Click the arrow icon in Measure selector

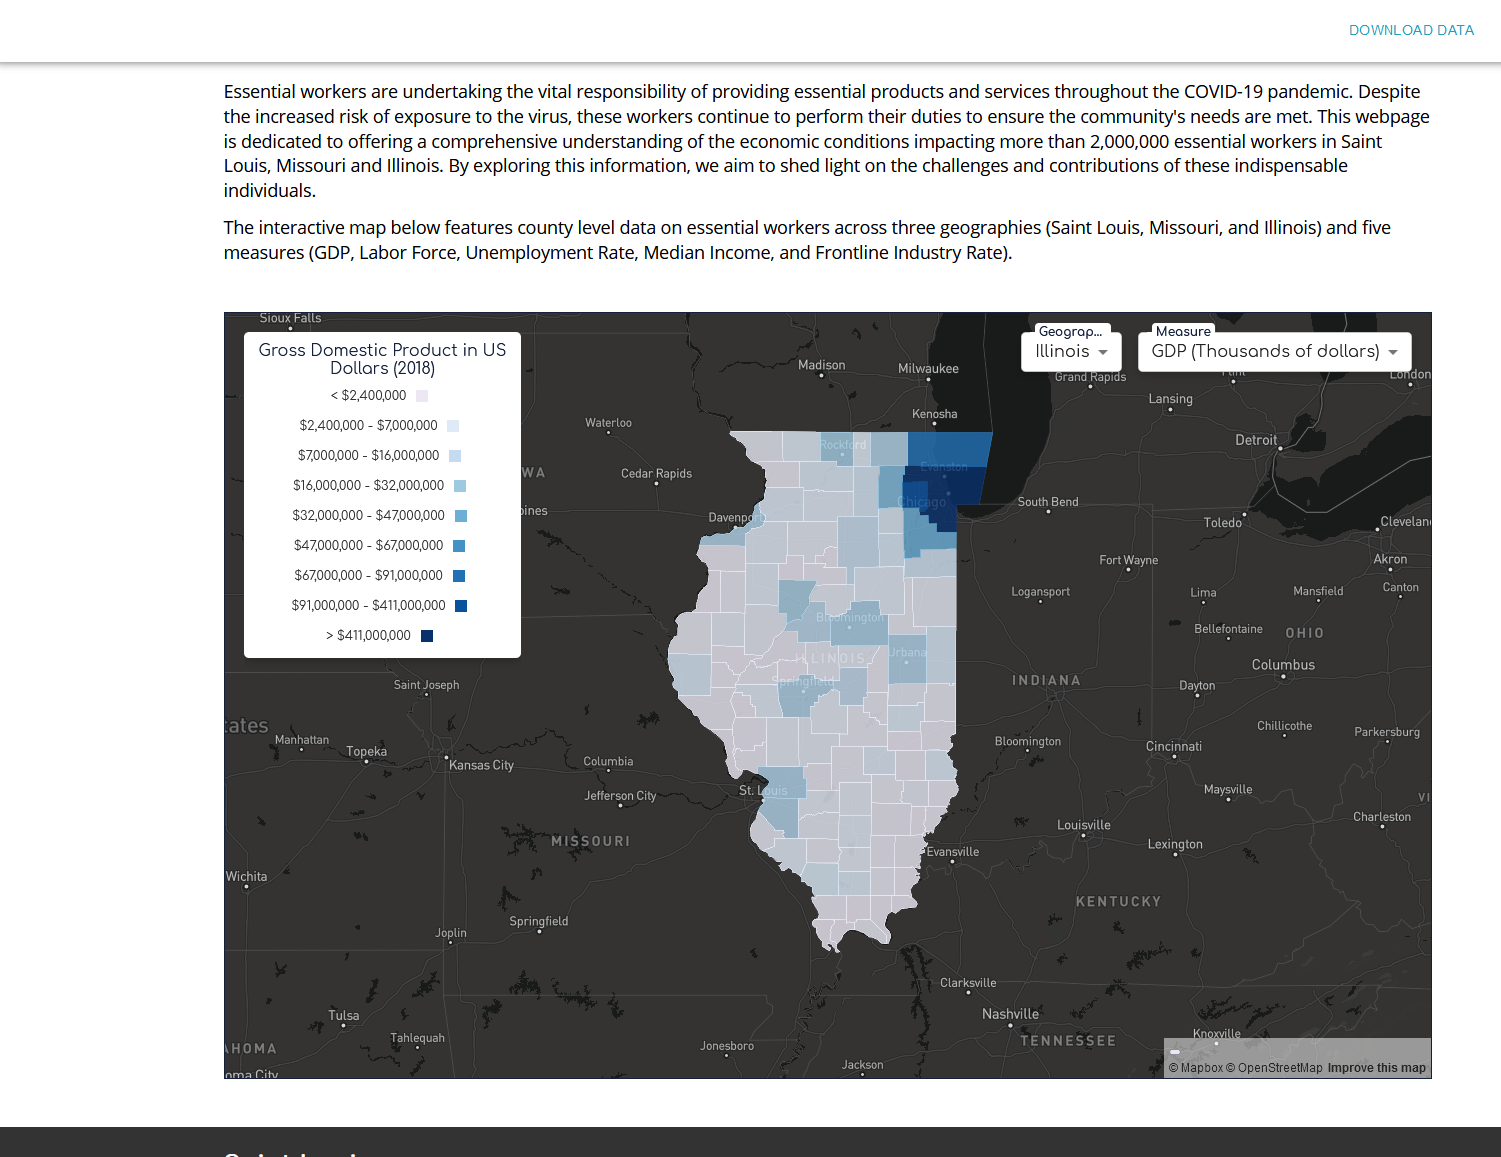1393,352
